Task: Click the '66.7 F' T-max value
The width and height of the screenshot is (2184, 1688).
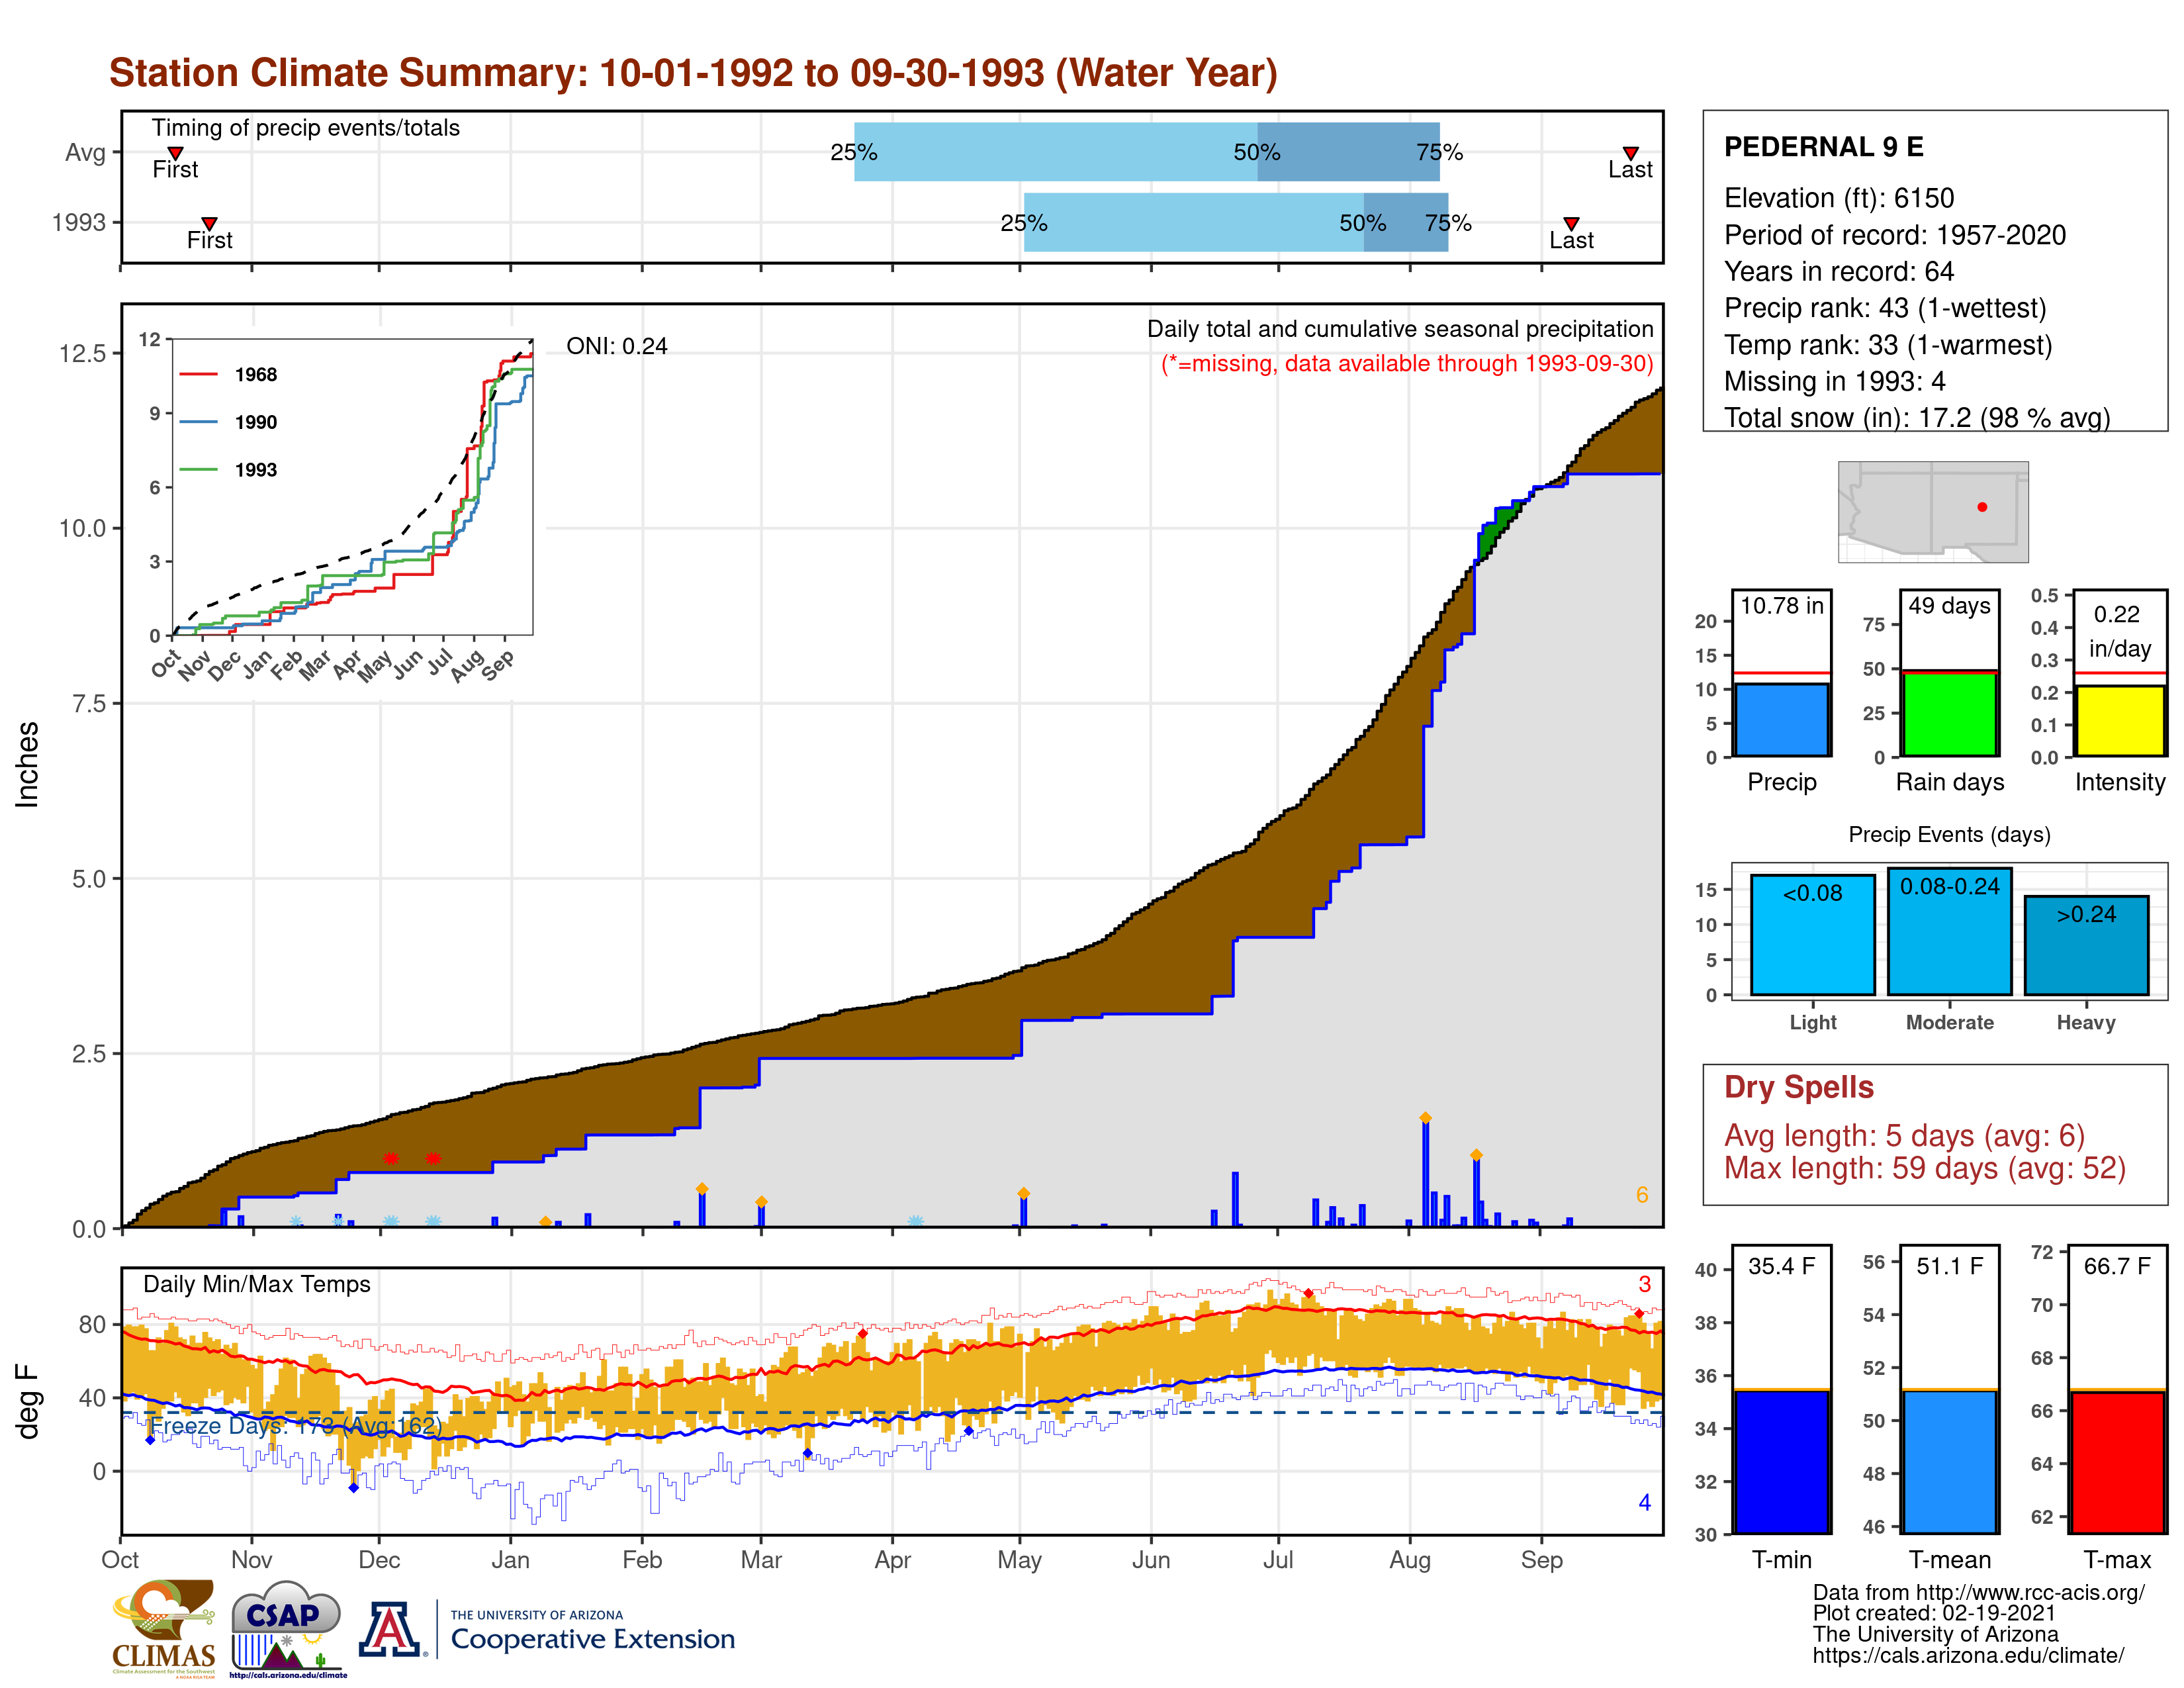Action: tap(2117, 1266)
